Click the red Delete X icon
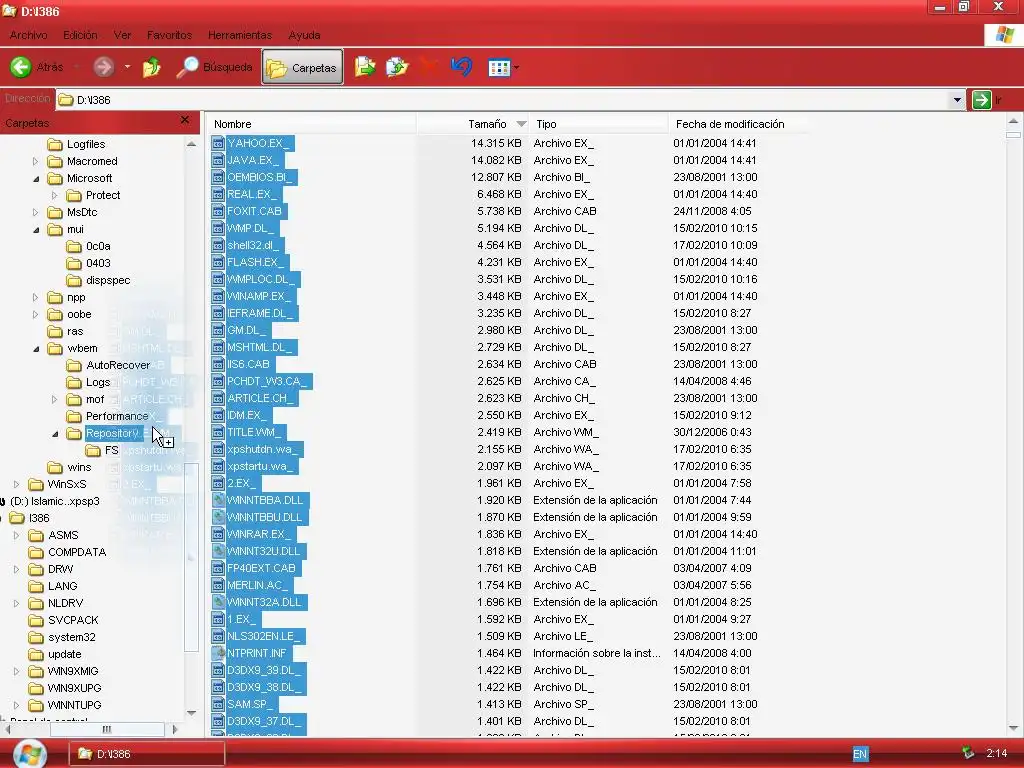The image size is (1024, 768). pos(428,67)
